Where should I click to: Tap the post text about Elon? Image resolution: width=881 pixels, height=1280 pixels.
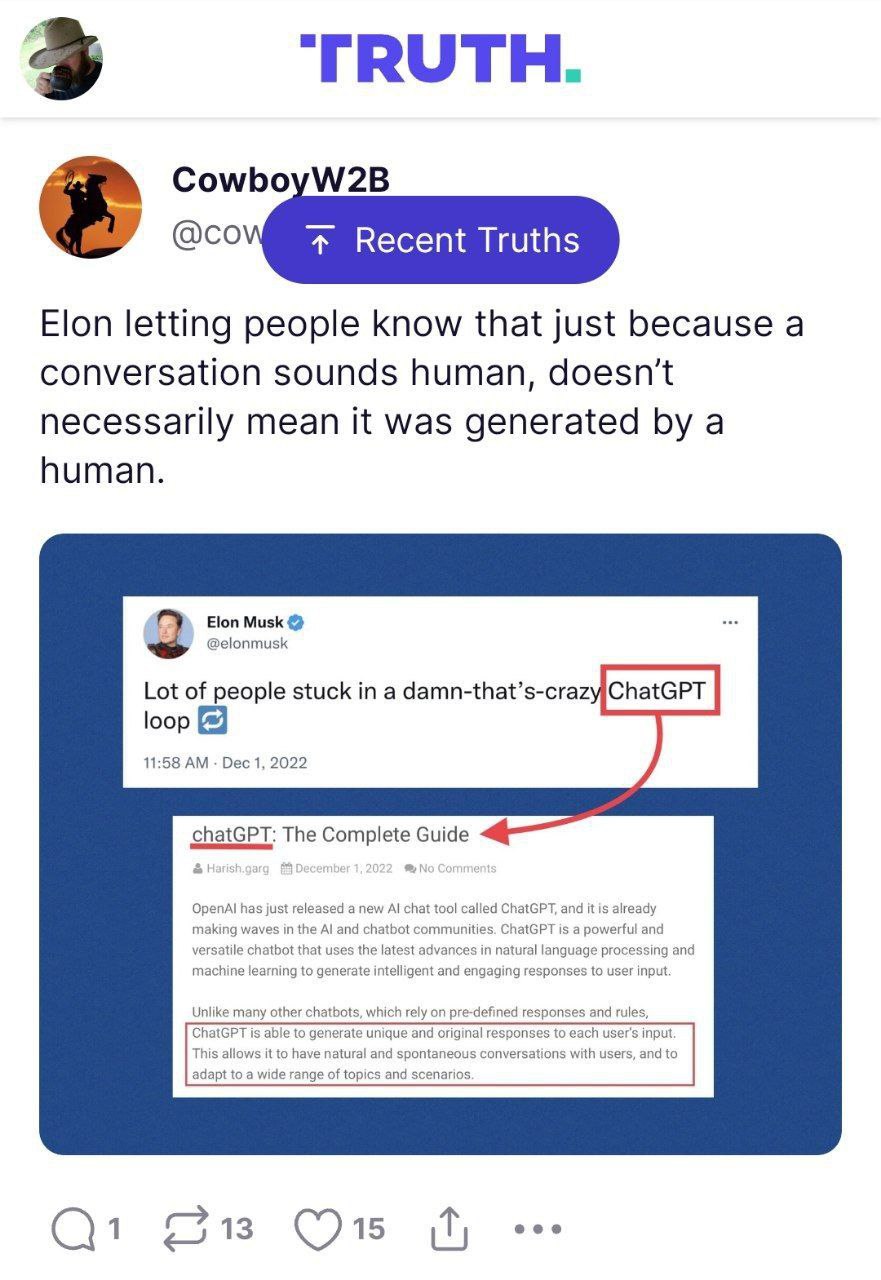[x=421, y=395]
